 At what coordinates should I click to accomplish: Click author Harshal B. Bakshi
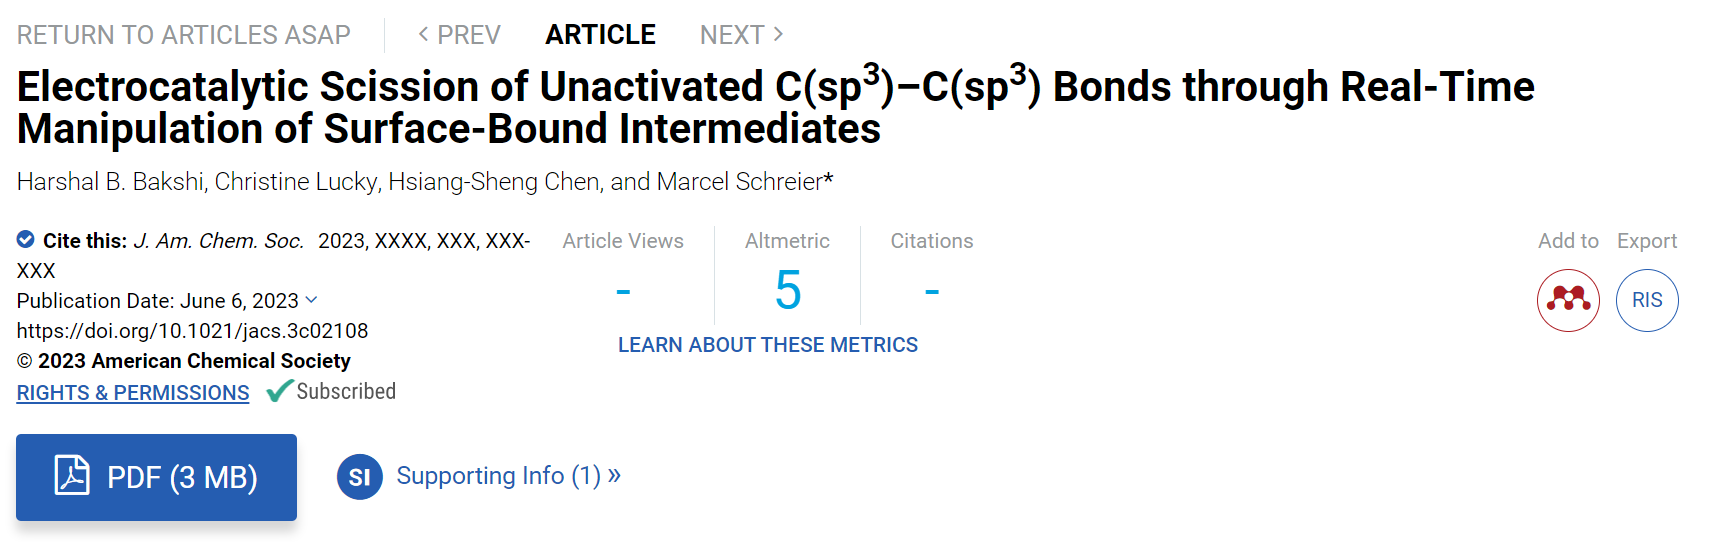(110, 182)
